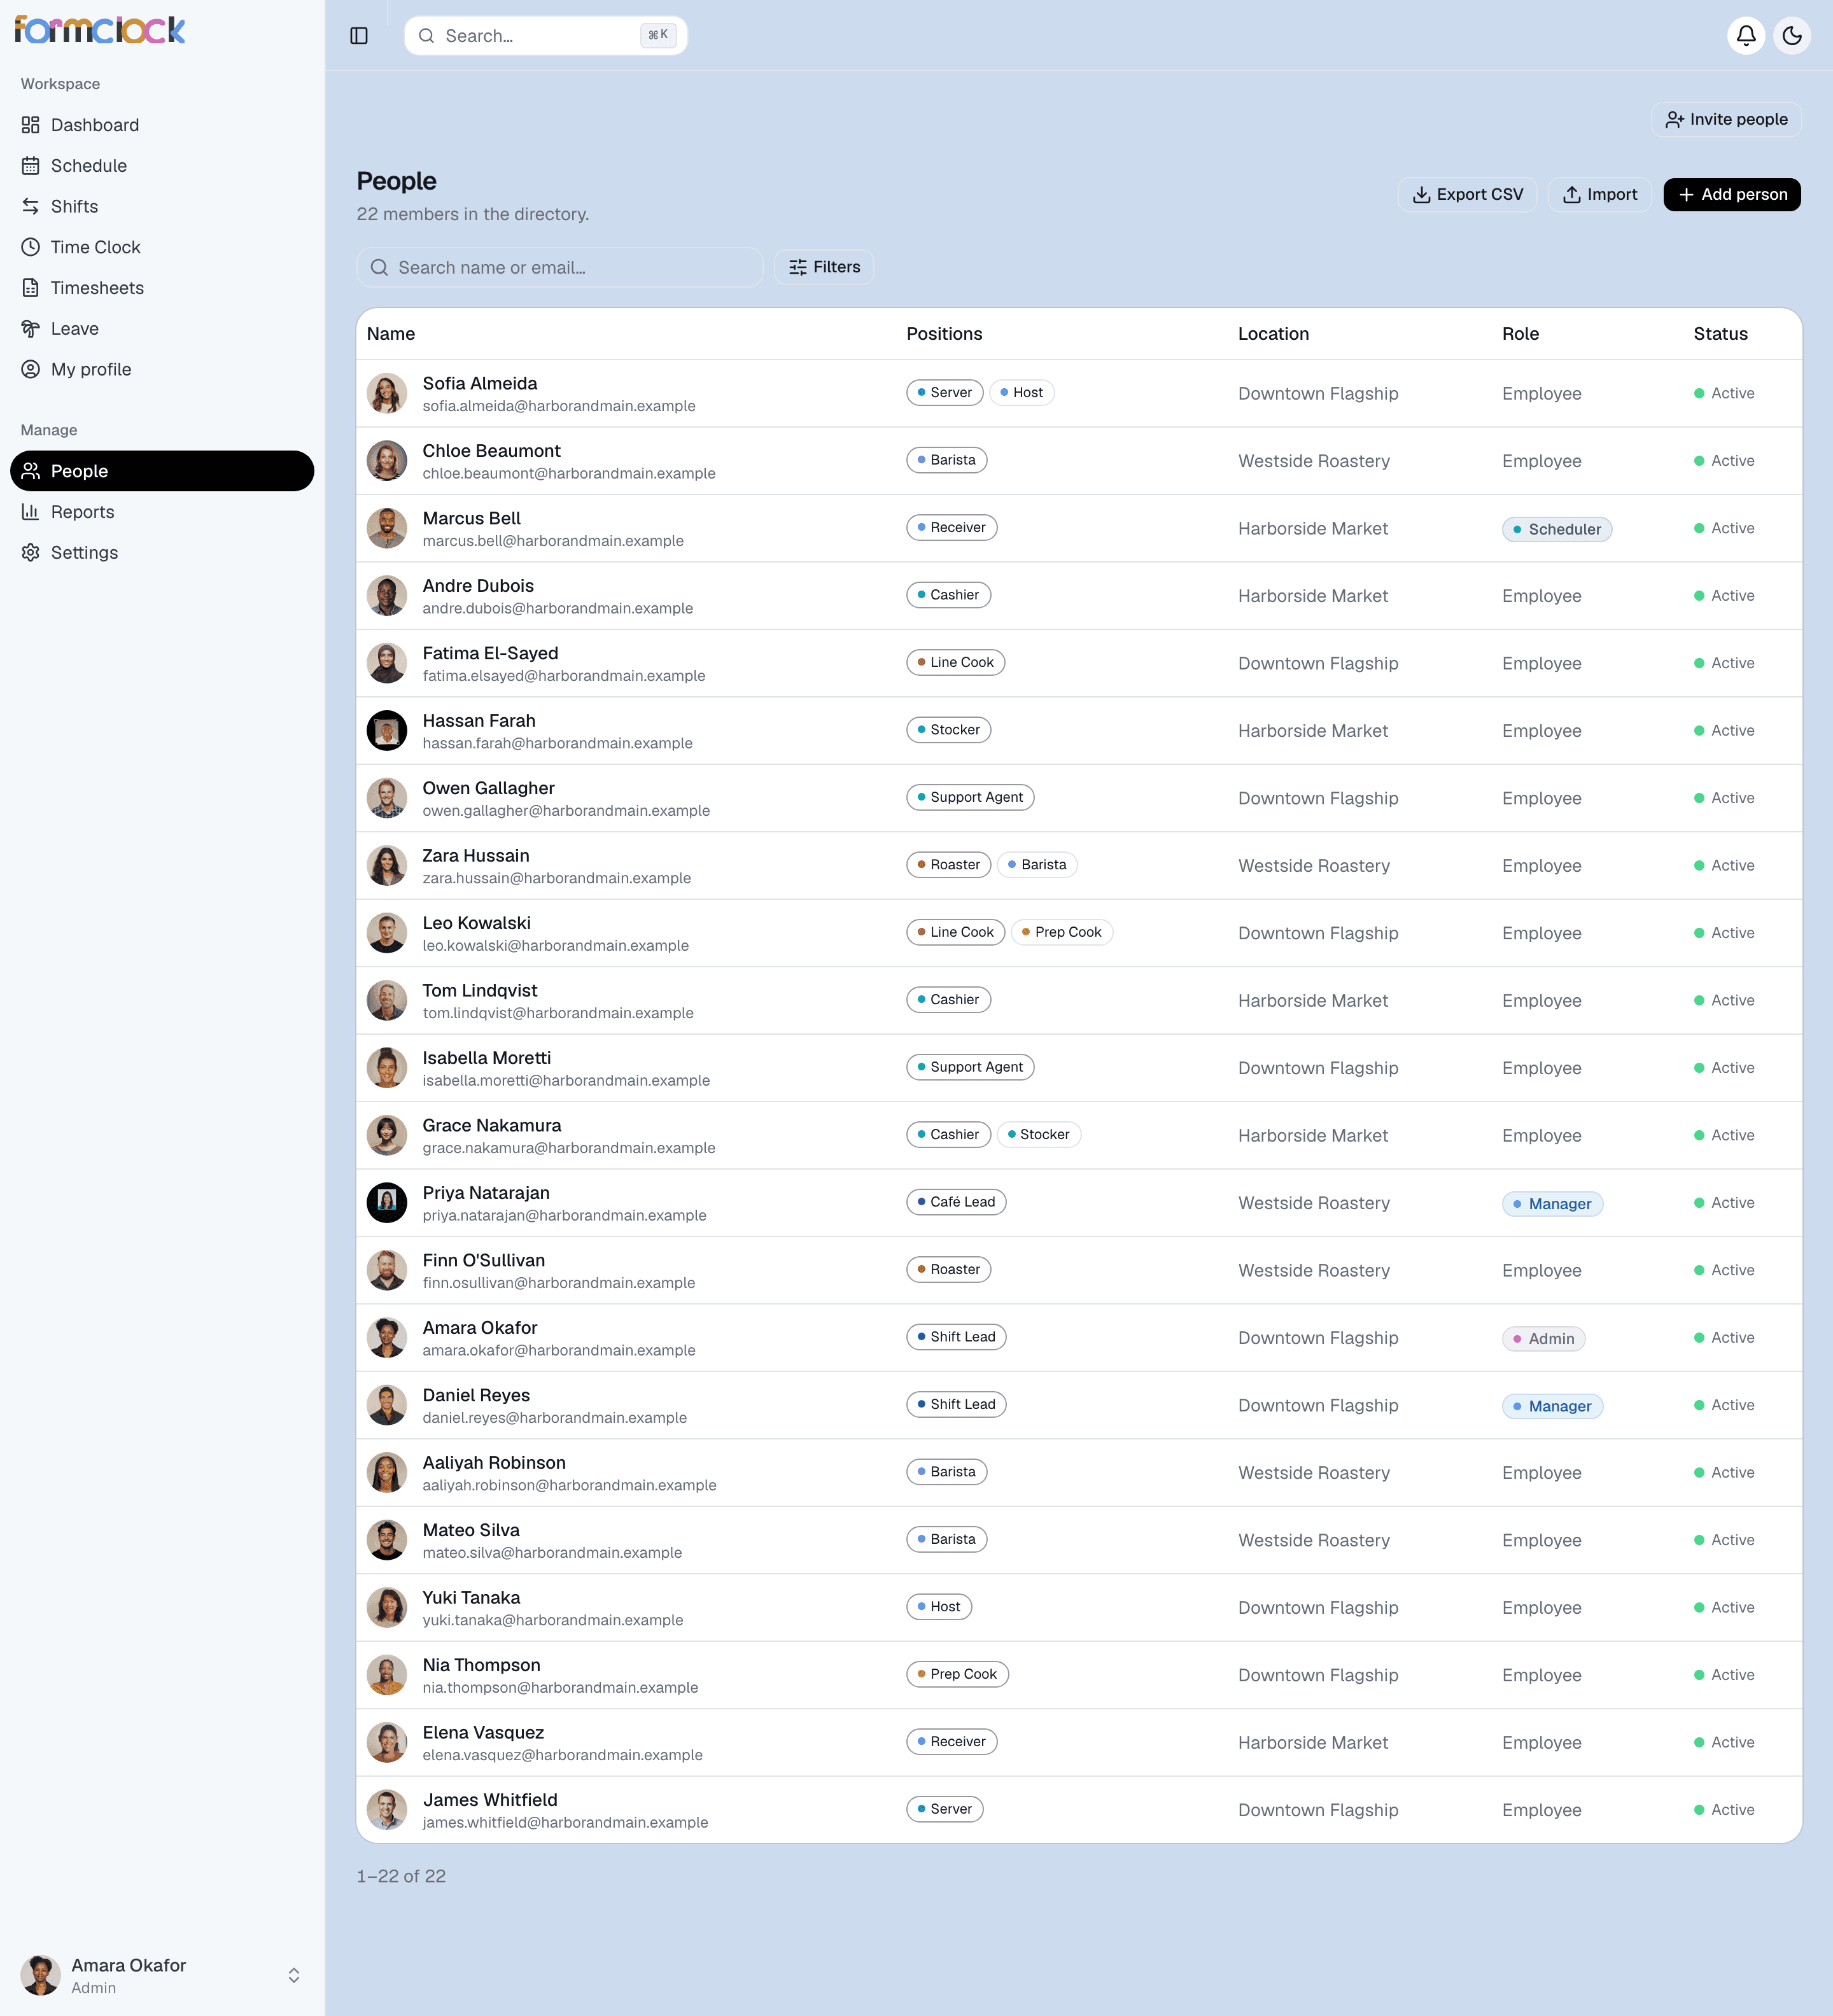Export the directory as CSV

click(x=1467, y=195)
